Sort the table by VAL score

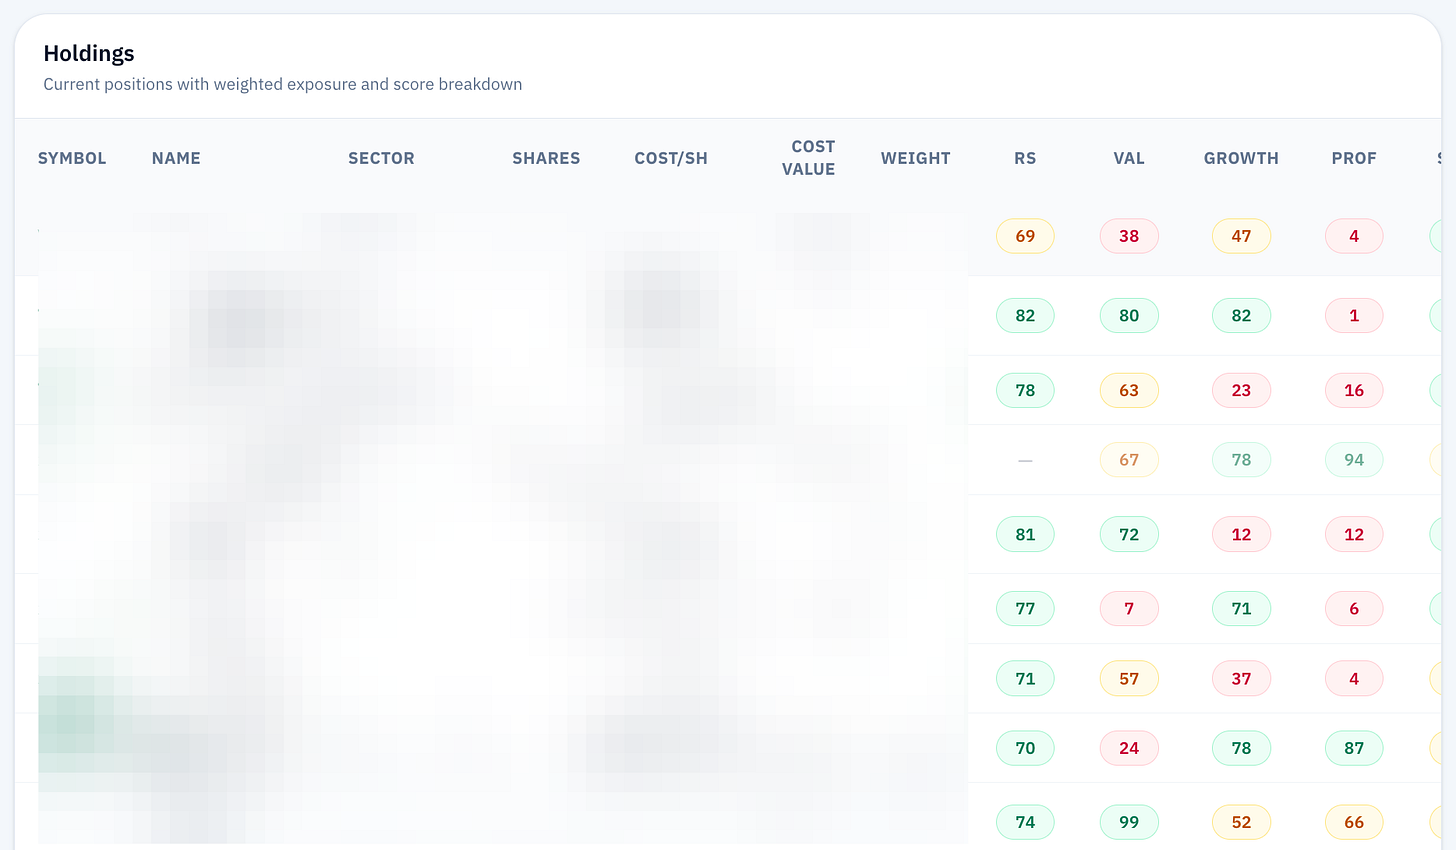click(x=1128, y=158)
